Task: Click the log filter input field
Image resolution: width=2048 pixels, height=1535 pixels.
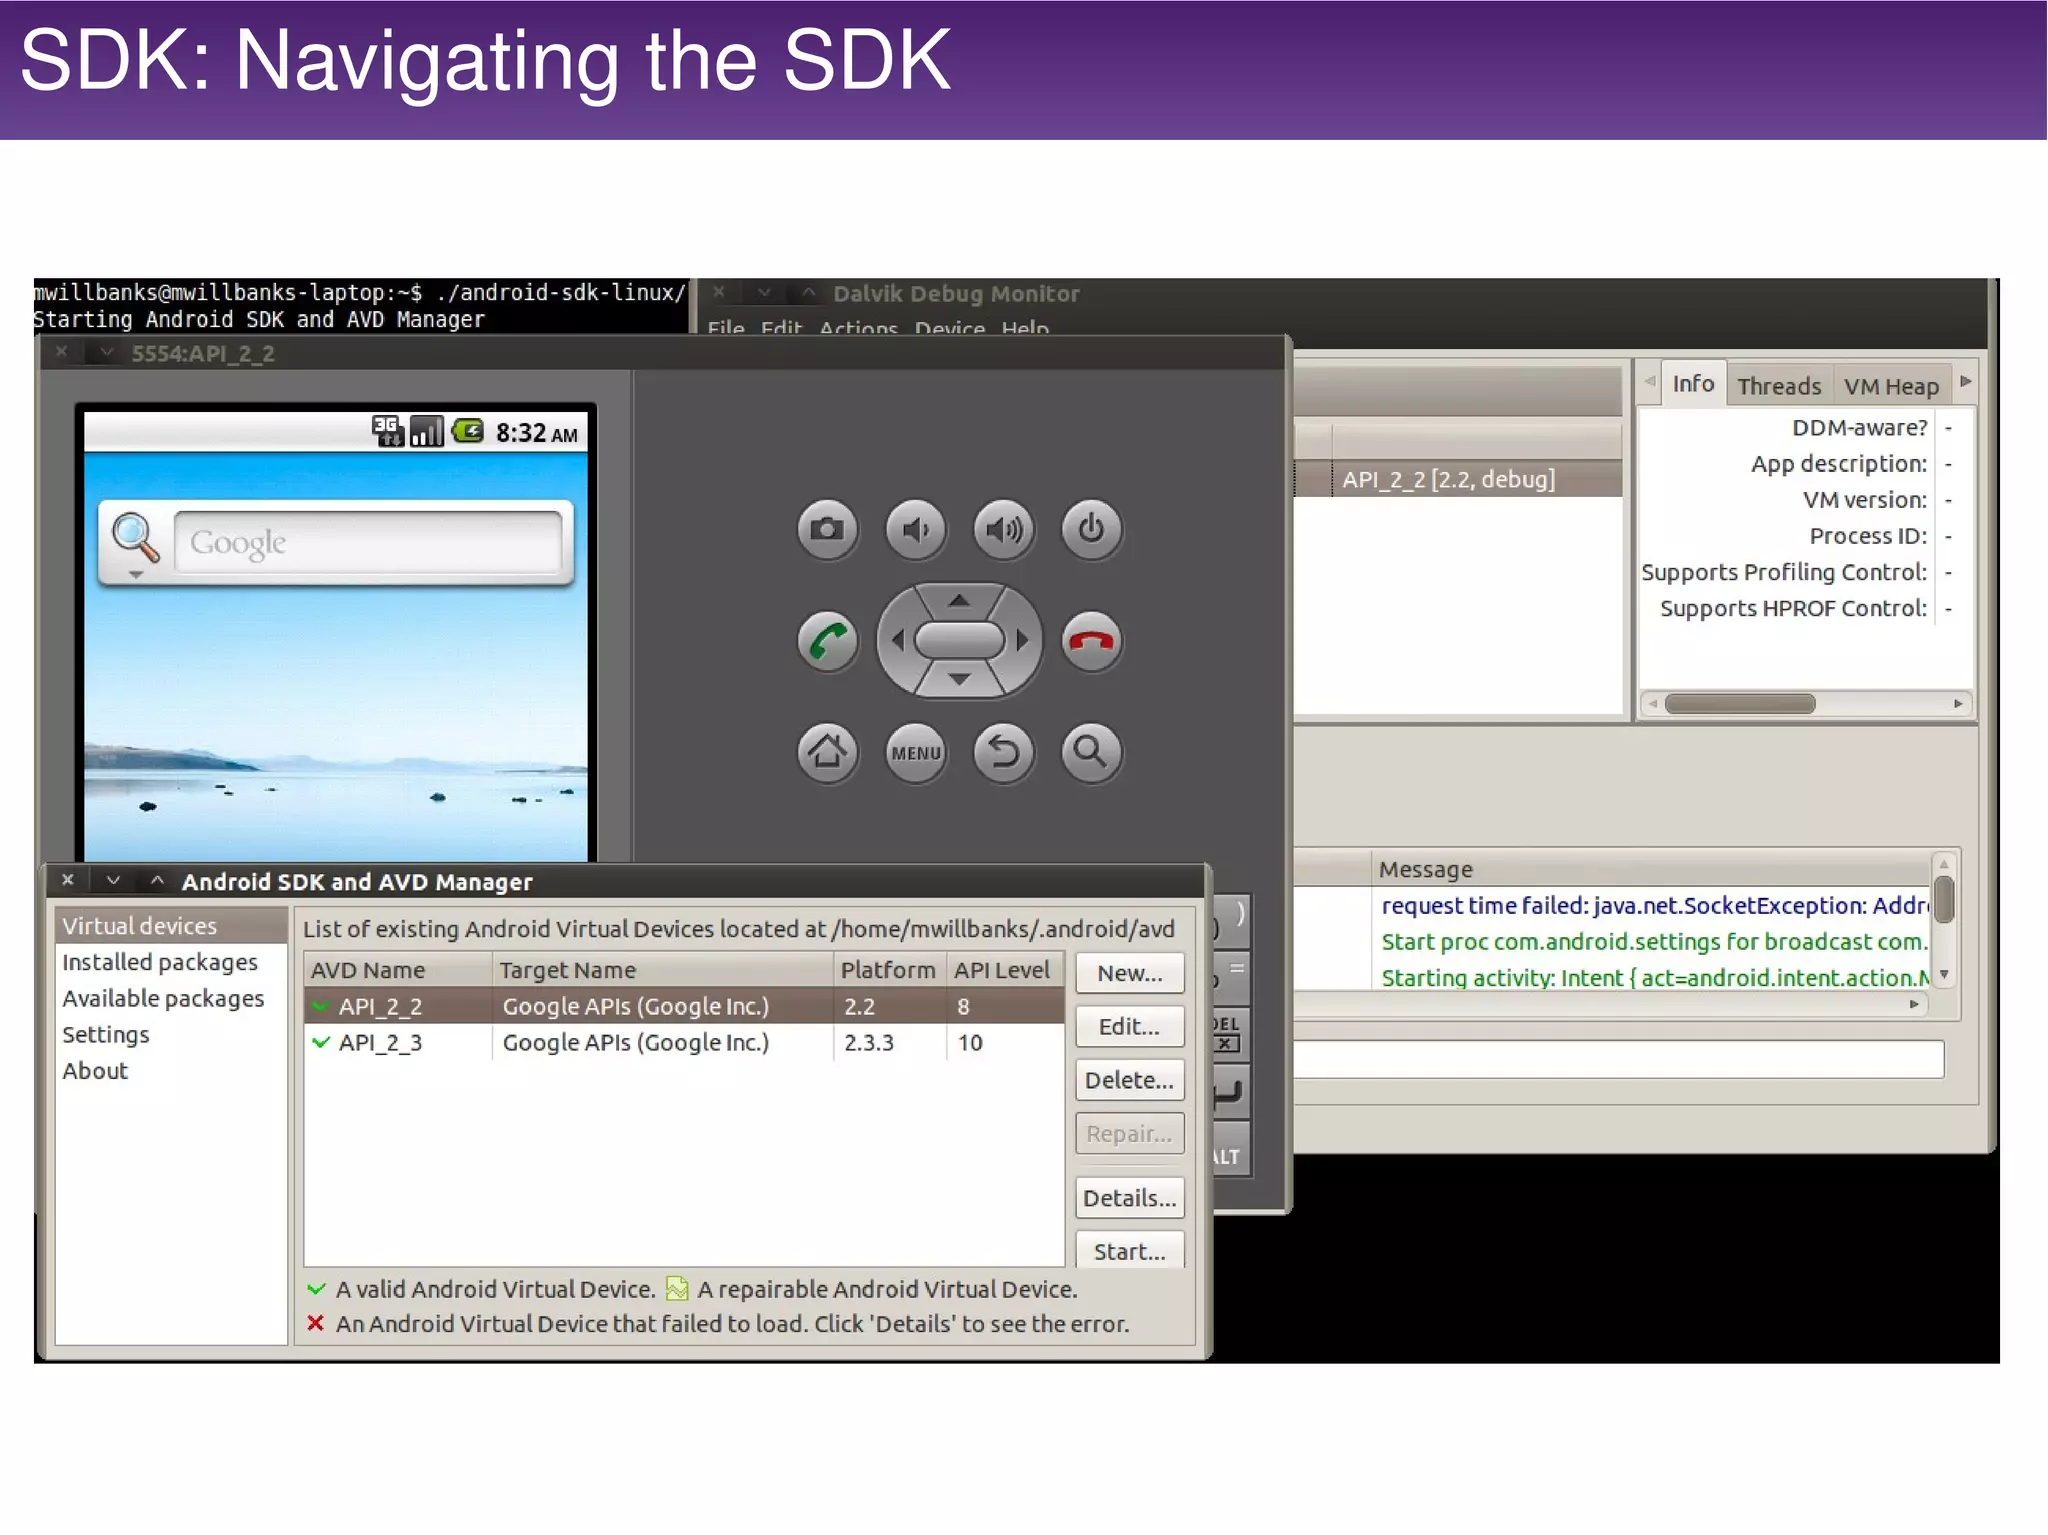Action: [1619, 1059]
